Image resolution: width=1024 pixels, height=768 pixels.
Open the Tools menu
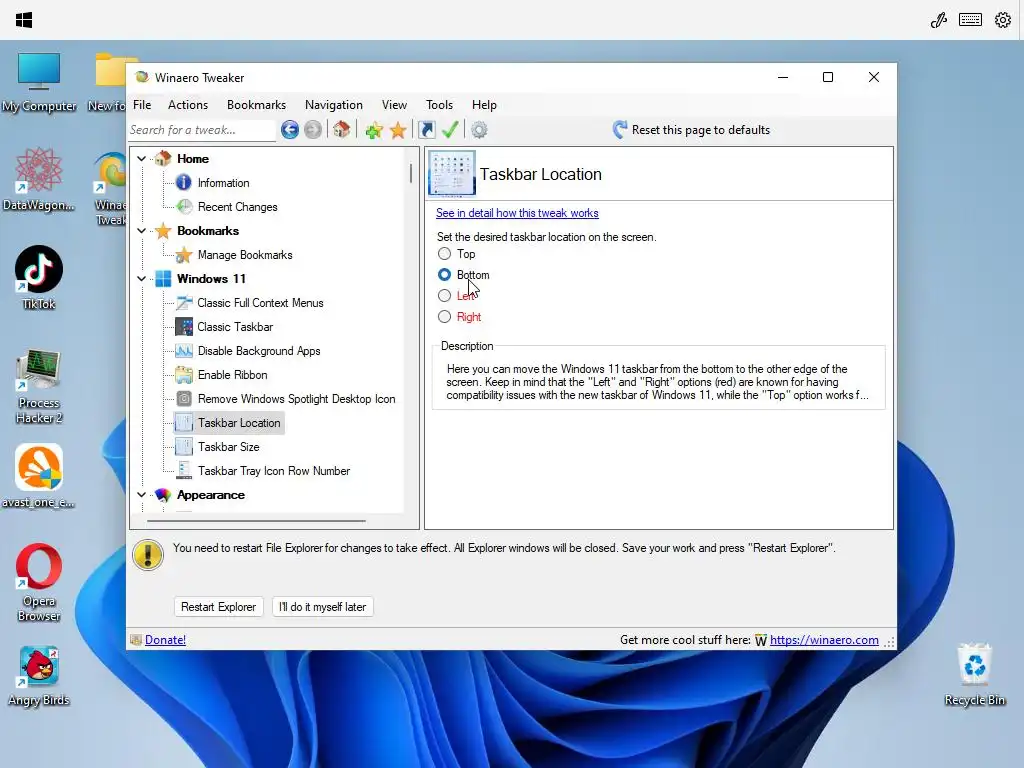439,105
